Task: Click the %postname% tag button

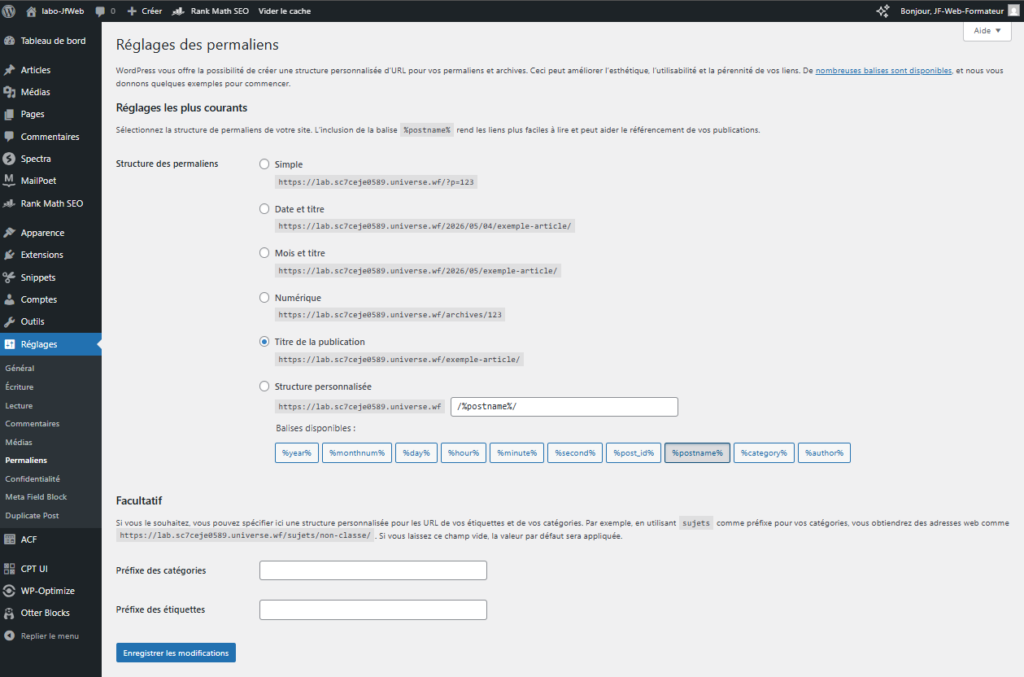Action: 697,453
